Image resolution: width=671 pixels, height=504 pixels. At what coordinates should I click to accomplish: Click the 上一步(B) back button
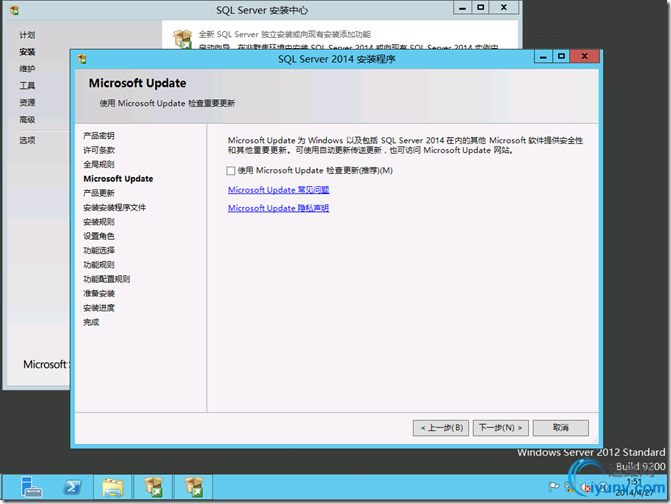tap(441, 427)
